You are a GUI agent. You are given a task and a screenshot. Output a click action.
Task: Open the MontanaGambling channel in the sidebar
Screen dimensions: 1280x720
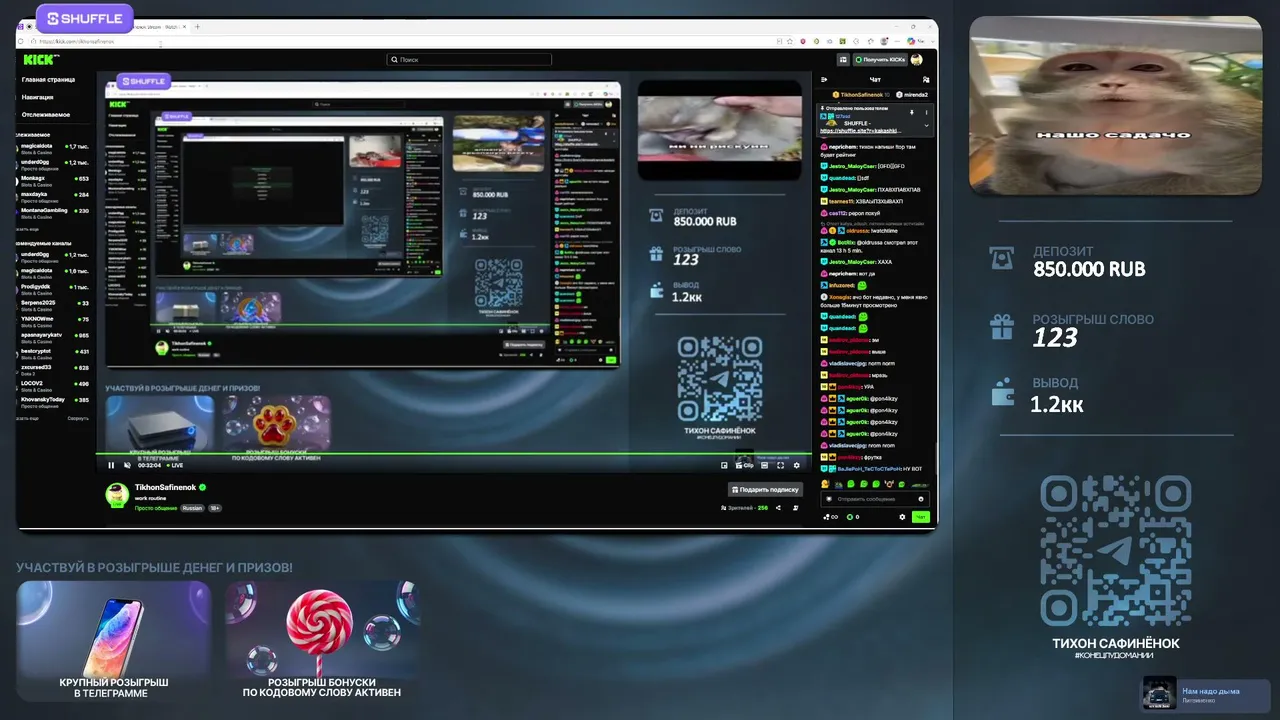(x=52, y=212)
